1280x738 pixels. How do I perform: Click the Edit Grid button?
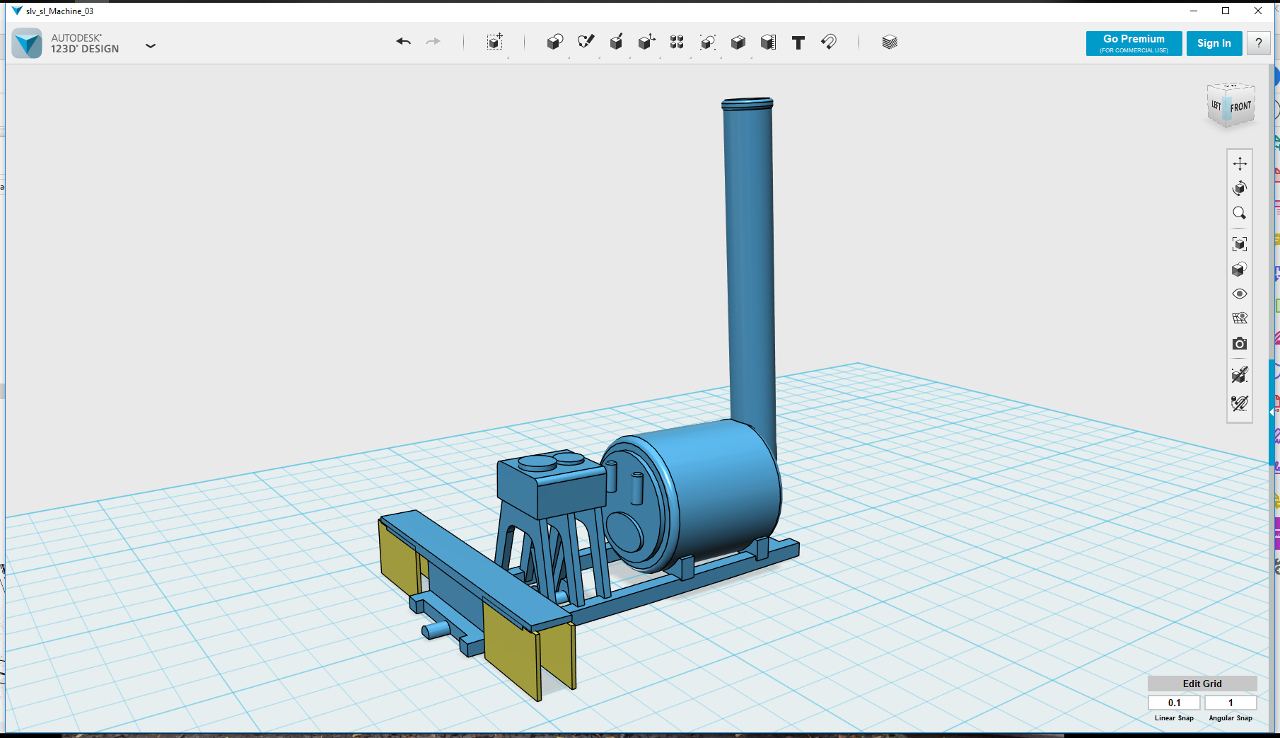[1202, 684]
